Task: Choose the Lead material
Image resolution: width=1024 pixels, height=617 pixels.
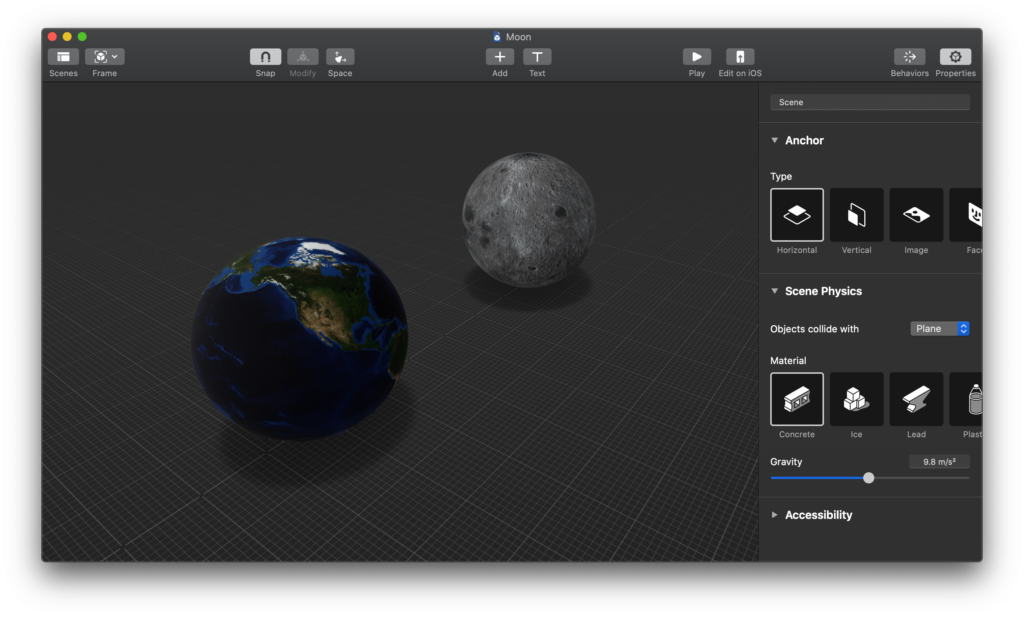Action: coord(916,399)
